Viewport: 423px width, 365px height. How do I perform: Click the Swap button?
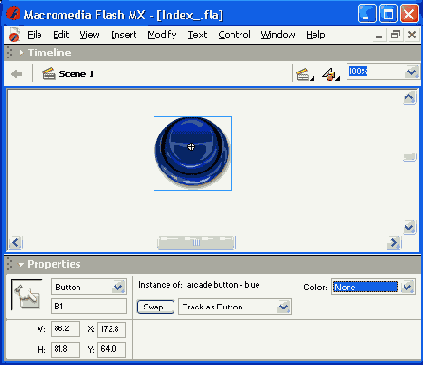(155, 307)
